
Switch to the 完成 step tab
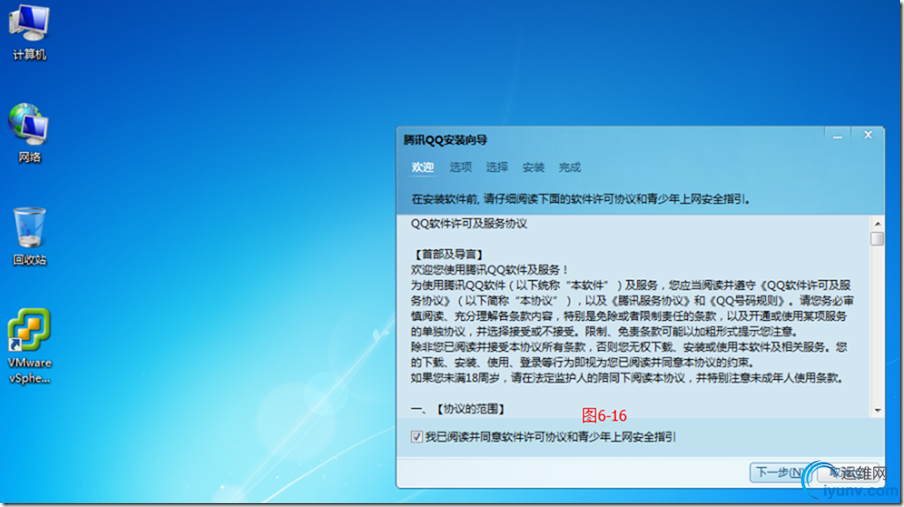(569, 167)
